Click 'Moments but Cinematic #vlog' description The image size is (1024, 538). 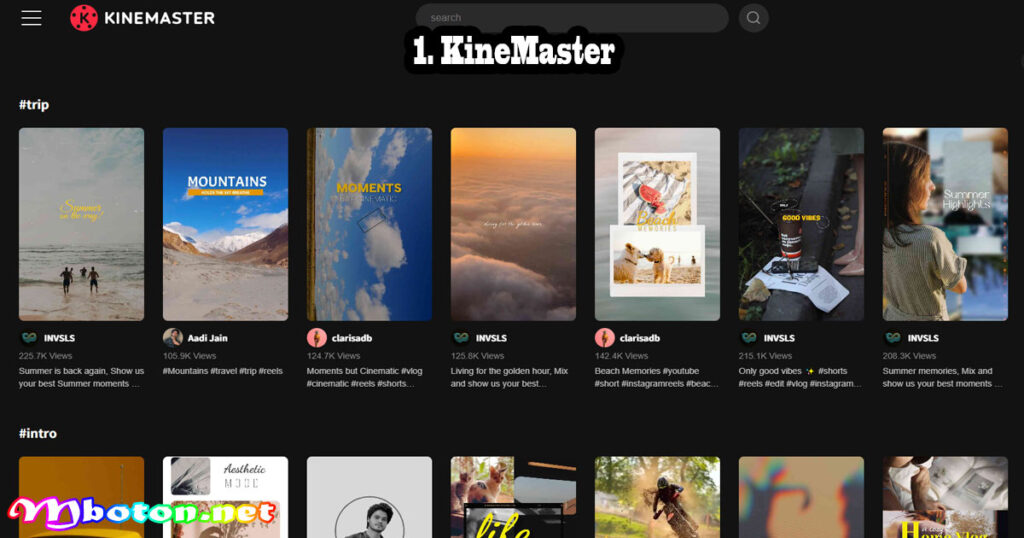click(x=365, y=377)
